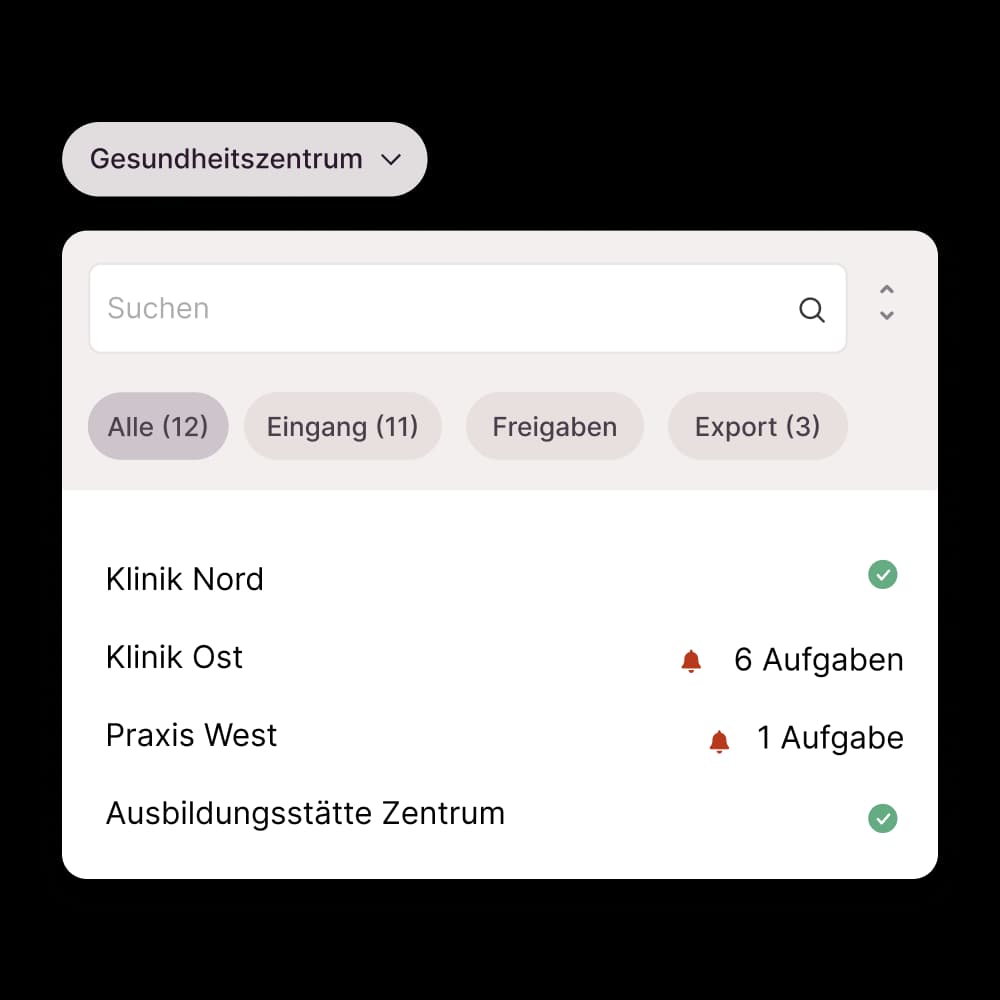Choose Praxis West from the list

pyautogui.click(x=192, y=735)
